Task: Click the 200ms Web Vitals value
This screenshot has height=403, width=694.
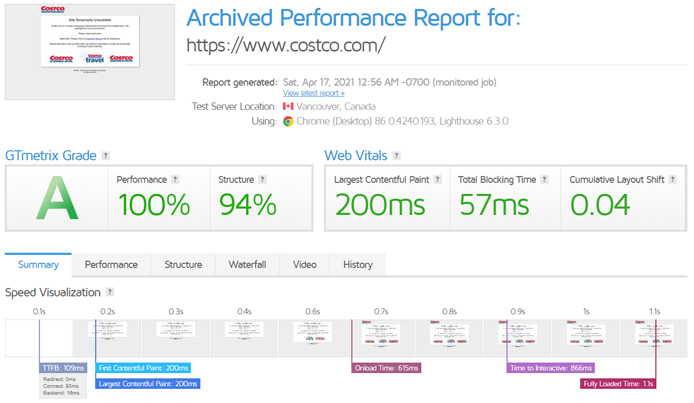Action: (x=380, y=205)
